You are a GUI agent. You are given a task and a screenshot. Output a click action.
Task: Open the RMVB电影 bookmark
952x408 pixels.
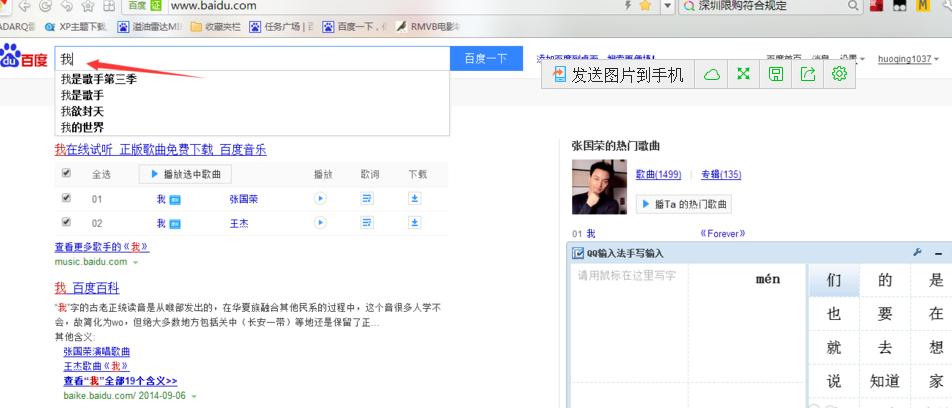coord(428,26)
